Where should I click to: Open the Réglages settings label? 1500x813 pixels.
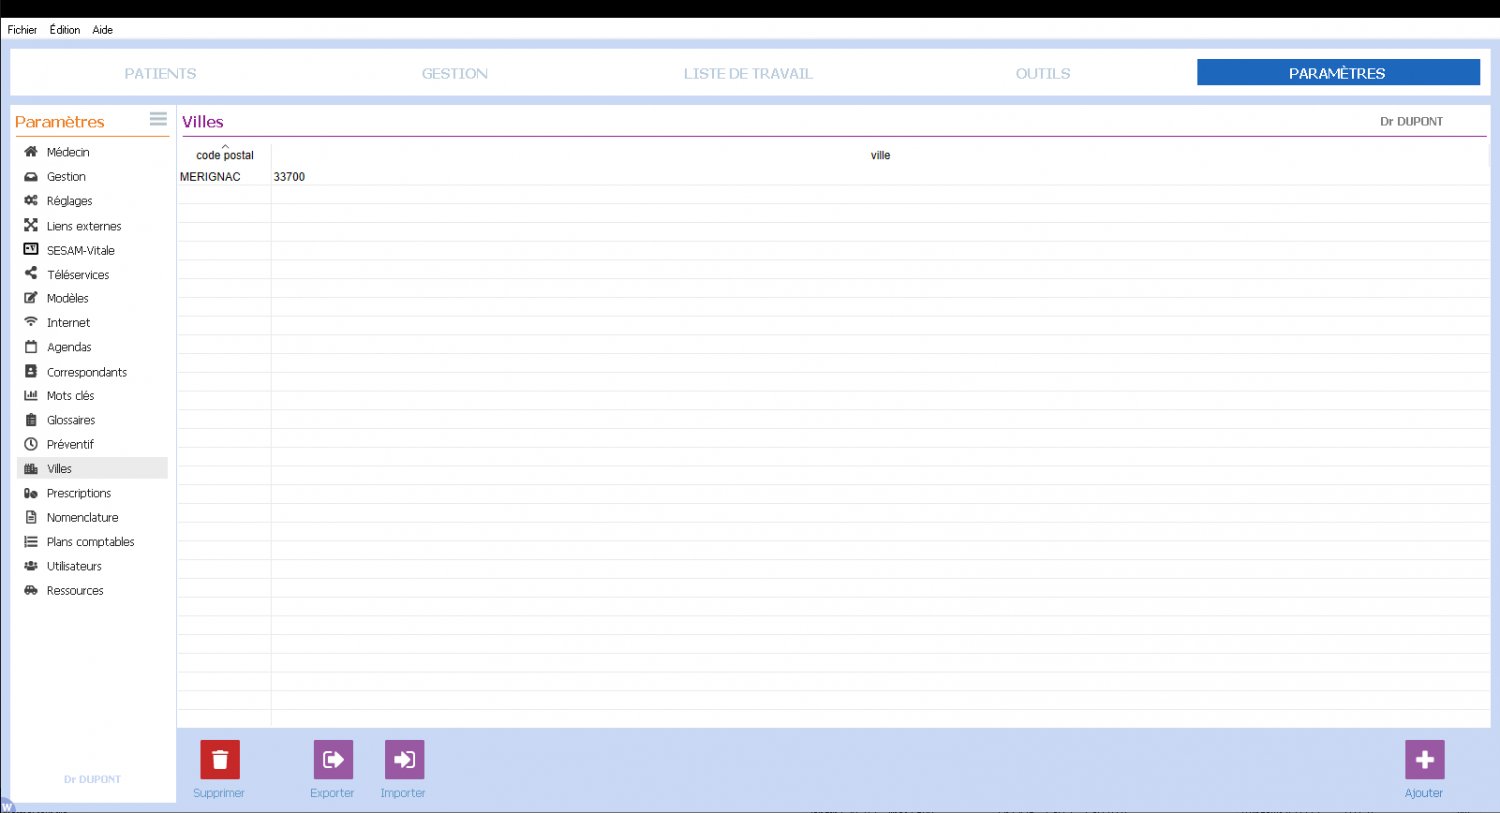[x=69, y=201]
